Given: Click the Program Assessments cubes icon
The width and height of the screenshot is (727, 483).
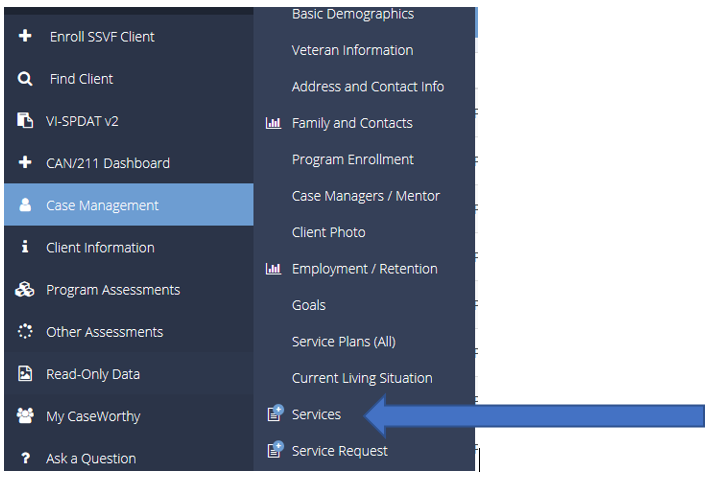Looking at the screenshot, I should (x=26, y=290).
